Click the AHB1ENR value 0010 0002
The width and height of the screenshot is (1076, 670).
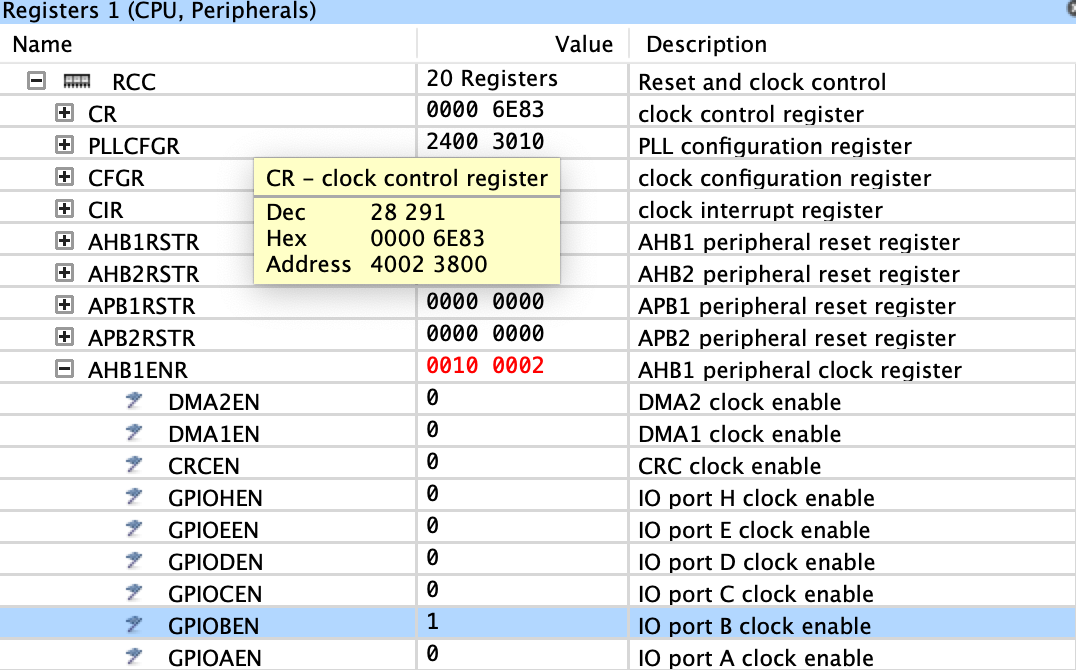point(485,366)
